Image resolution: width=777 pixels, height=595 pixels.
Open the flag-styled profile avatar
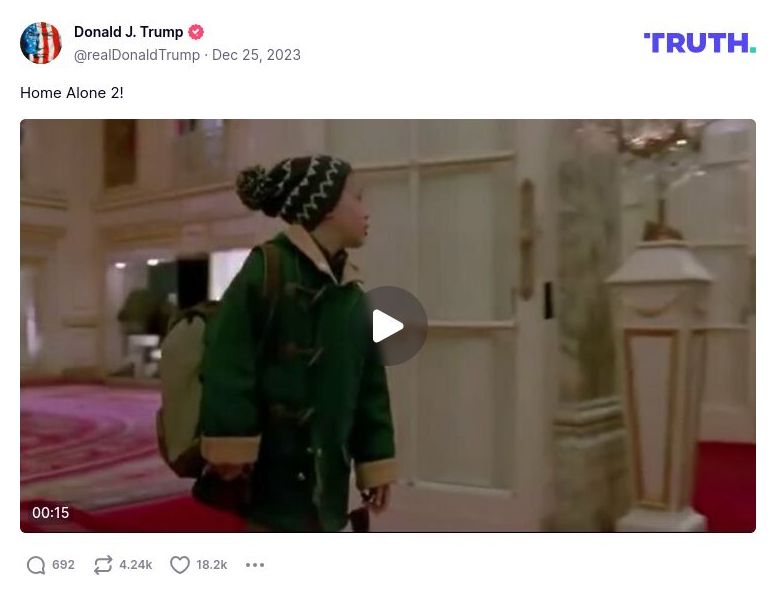coord(41,43)
